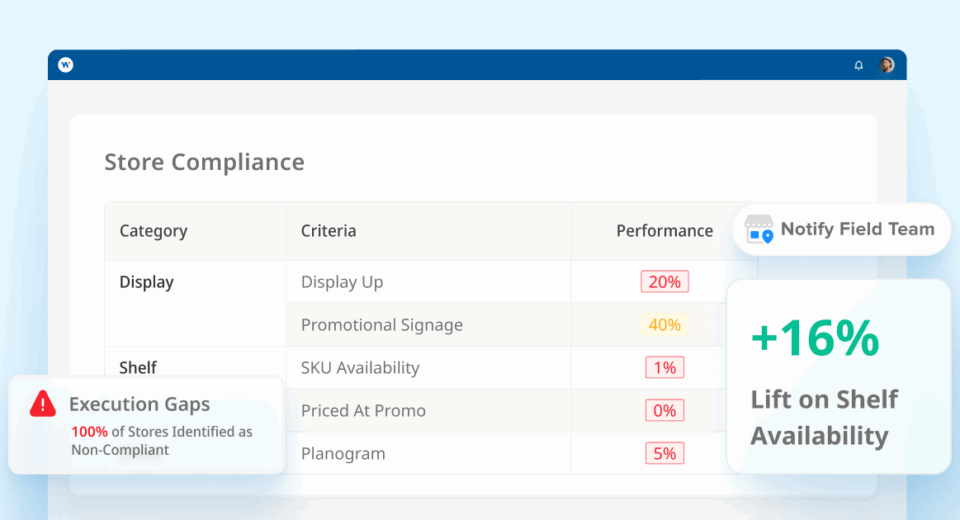Click the red Execution Gaps warning icon

tap(43, 404)
